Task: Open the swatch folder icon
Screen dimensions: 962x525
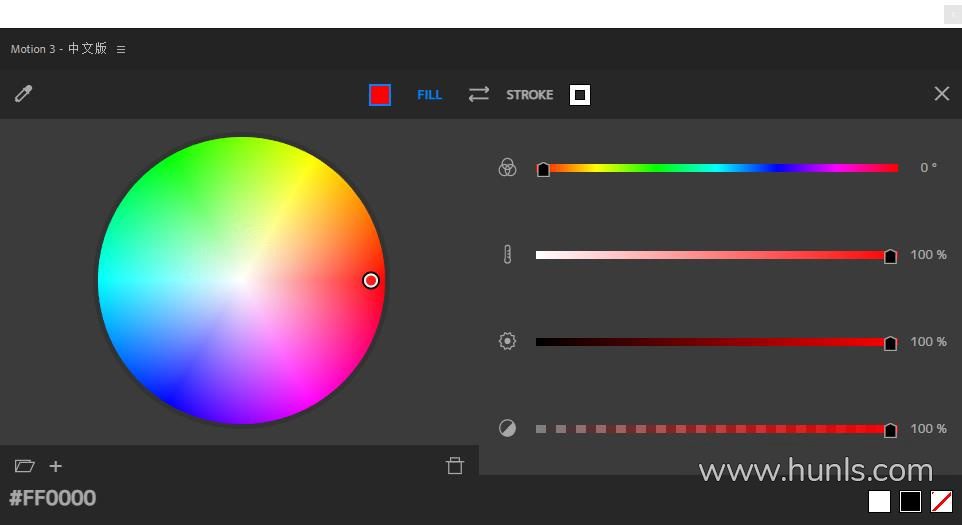Action: coord(25,466)
